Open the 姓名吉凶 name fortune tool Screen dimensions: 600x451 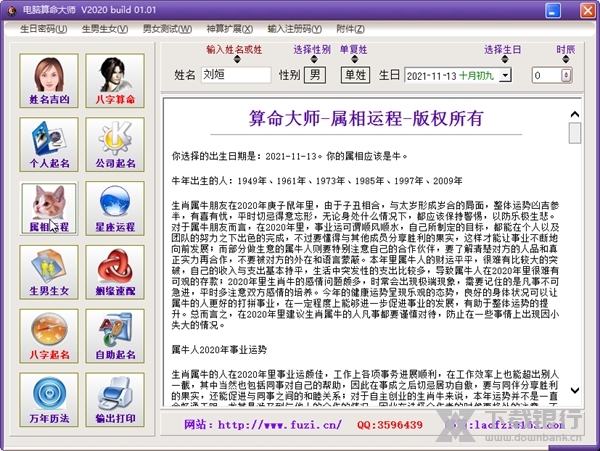49,81
